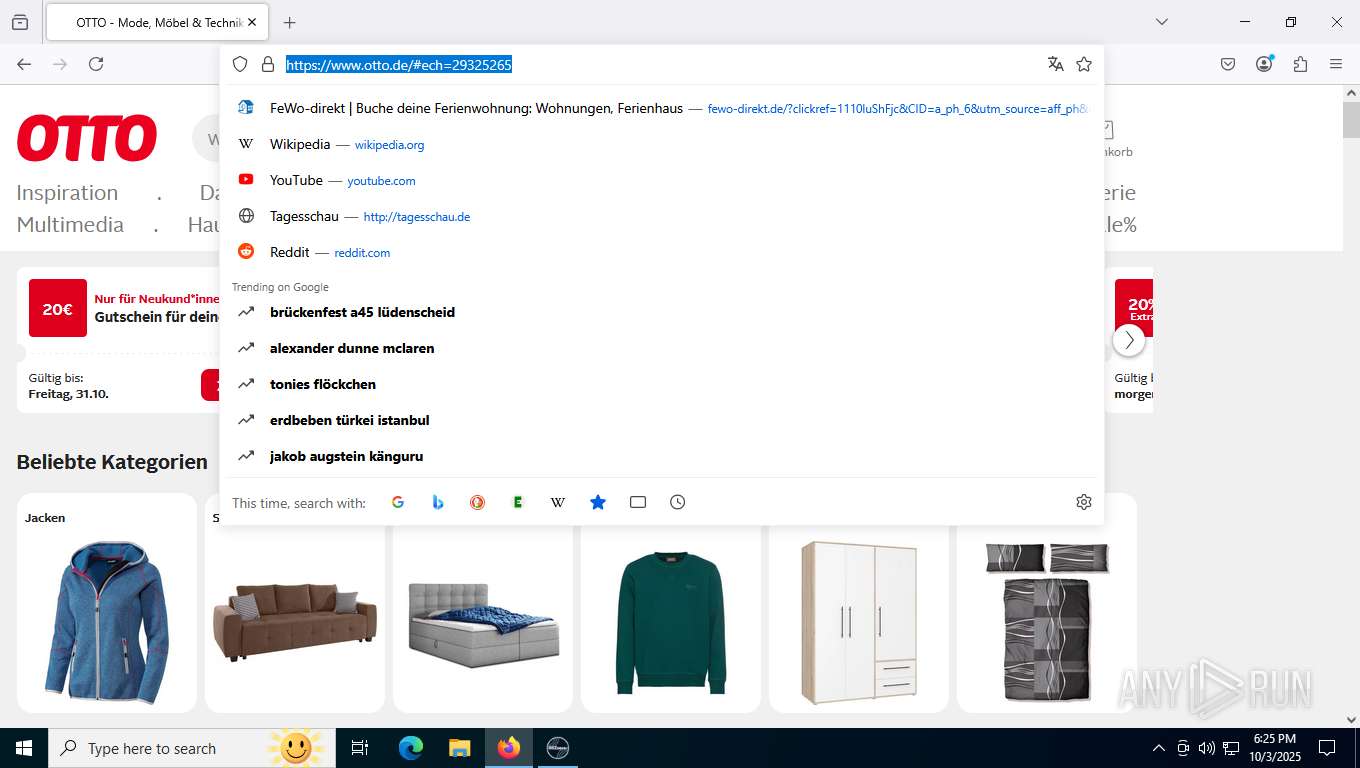Search in open tabs icon
Viewport: 1360px width, 768px height.
(x=638, y=502)
